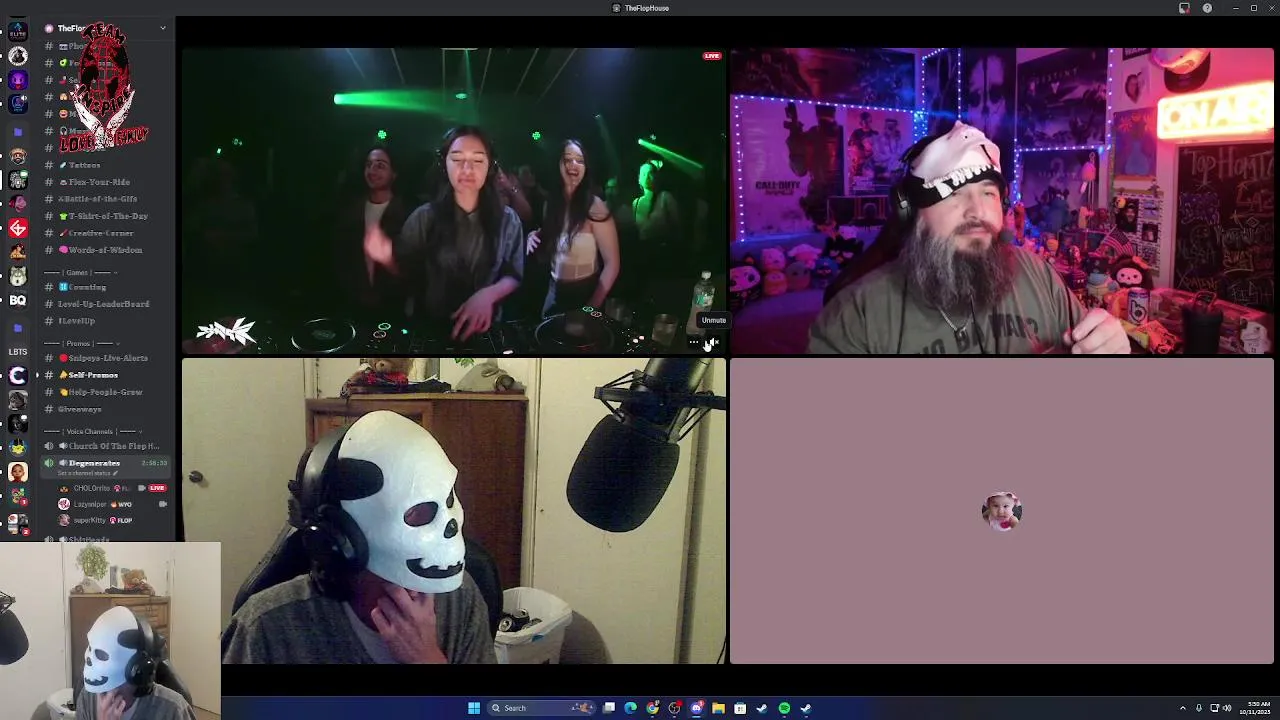
Task: Open the Discord inbox icon in the title bar
Action: (1184, 8)
